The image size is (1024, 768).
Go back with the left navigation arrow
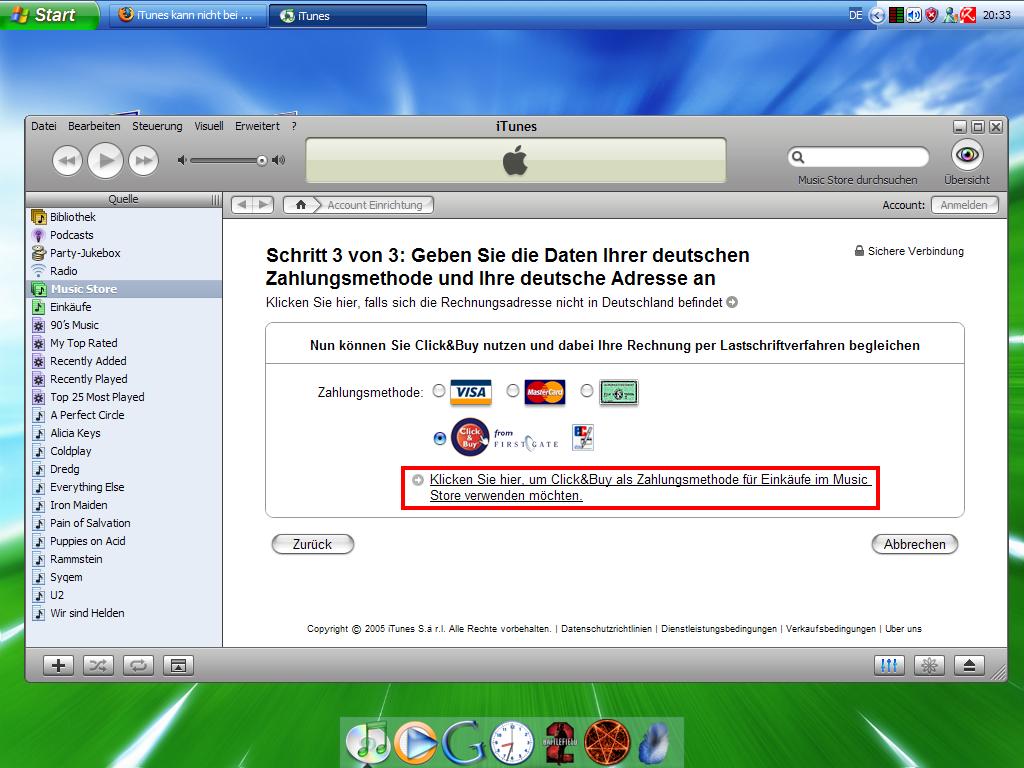[242, 204]
